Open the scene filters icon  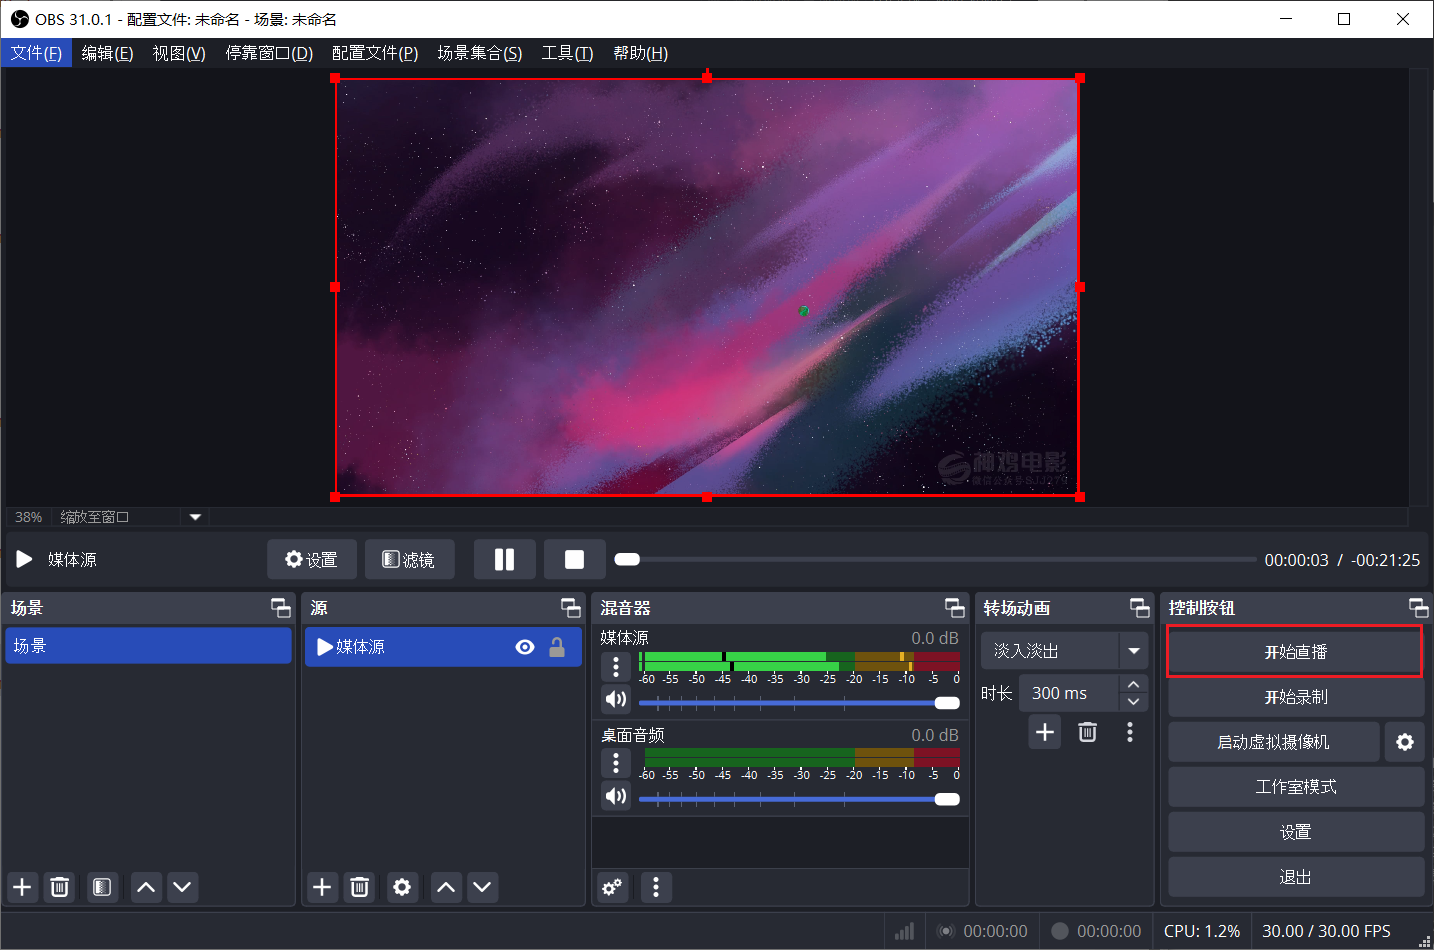[x=101, y=887]
